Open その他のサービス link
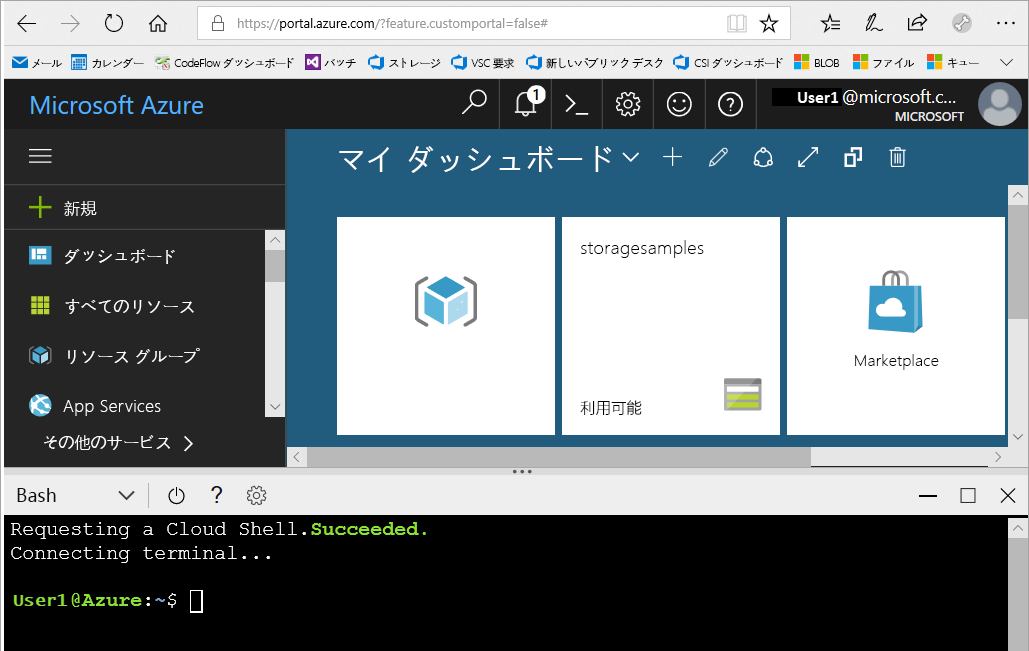 105,443
